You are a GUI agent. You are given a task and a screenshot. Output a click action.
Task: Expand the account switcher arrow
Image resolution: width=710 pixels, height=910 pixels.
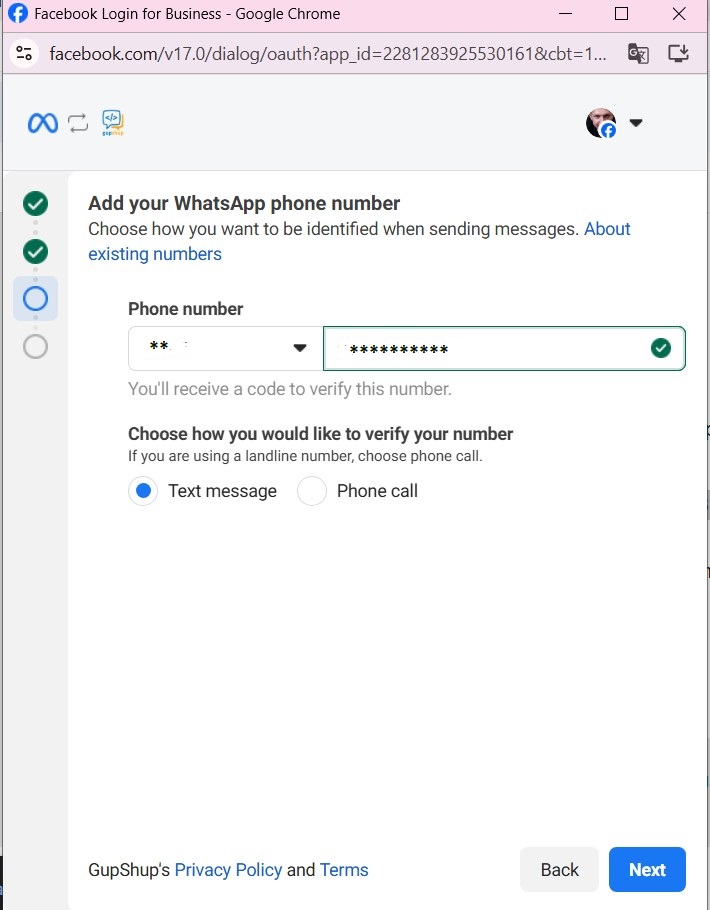[635, 123]
